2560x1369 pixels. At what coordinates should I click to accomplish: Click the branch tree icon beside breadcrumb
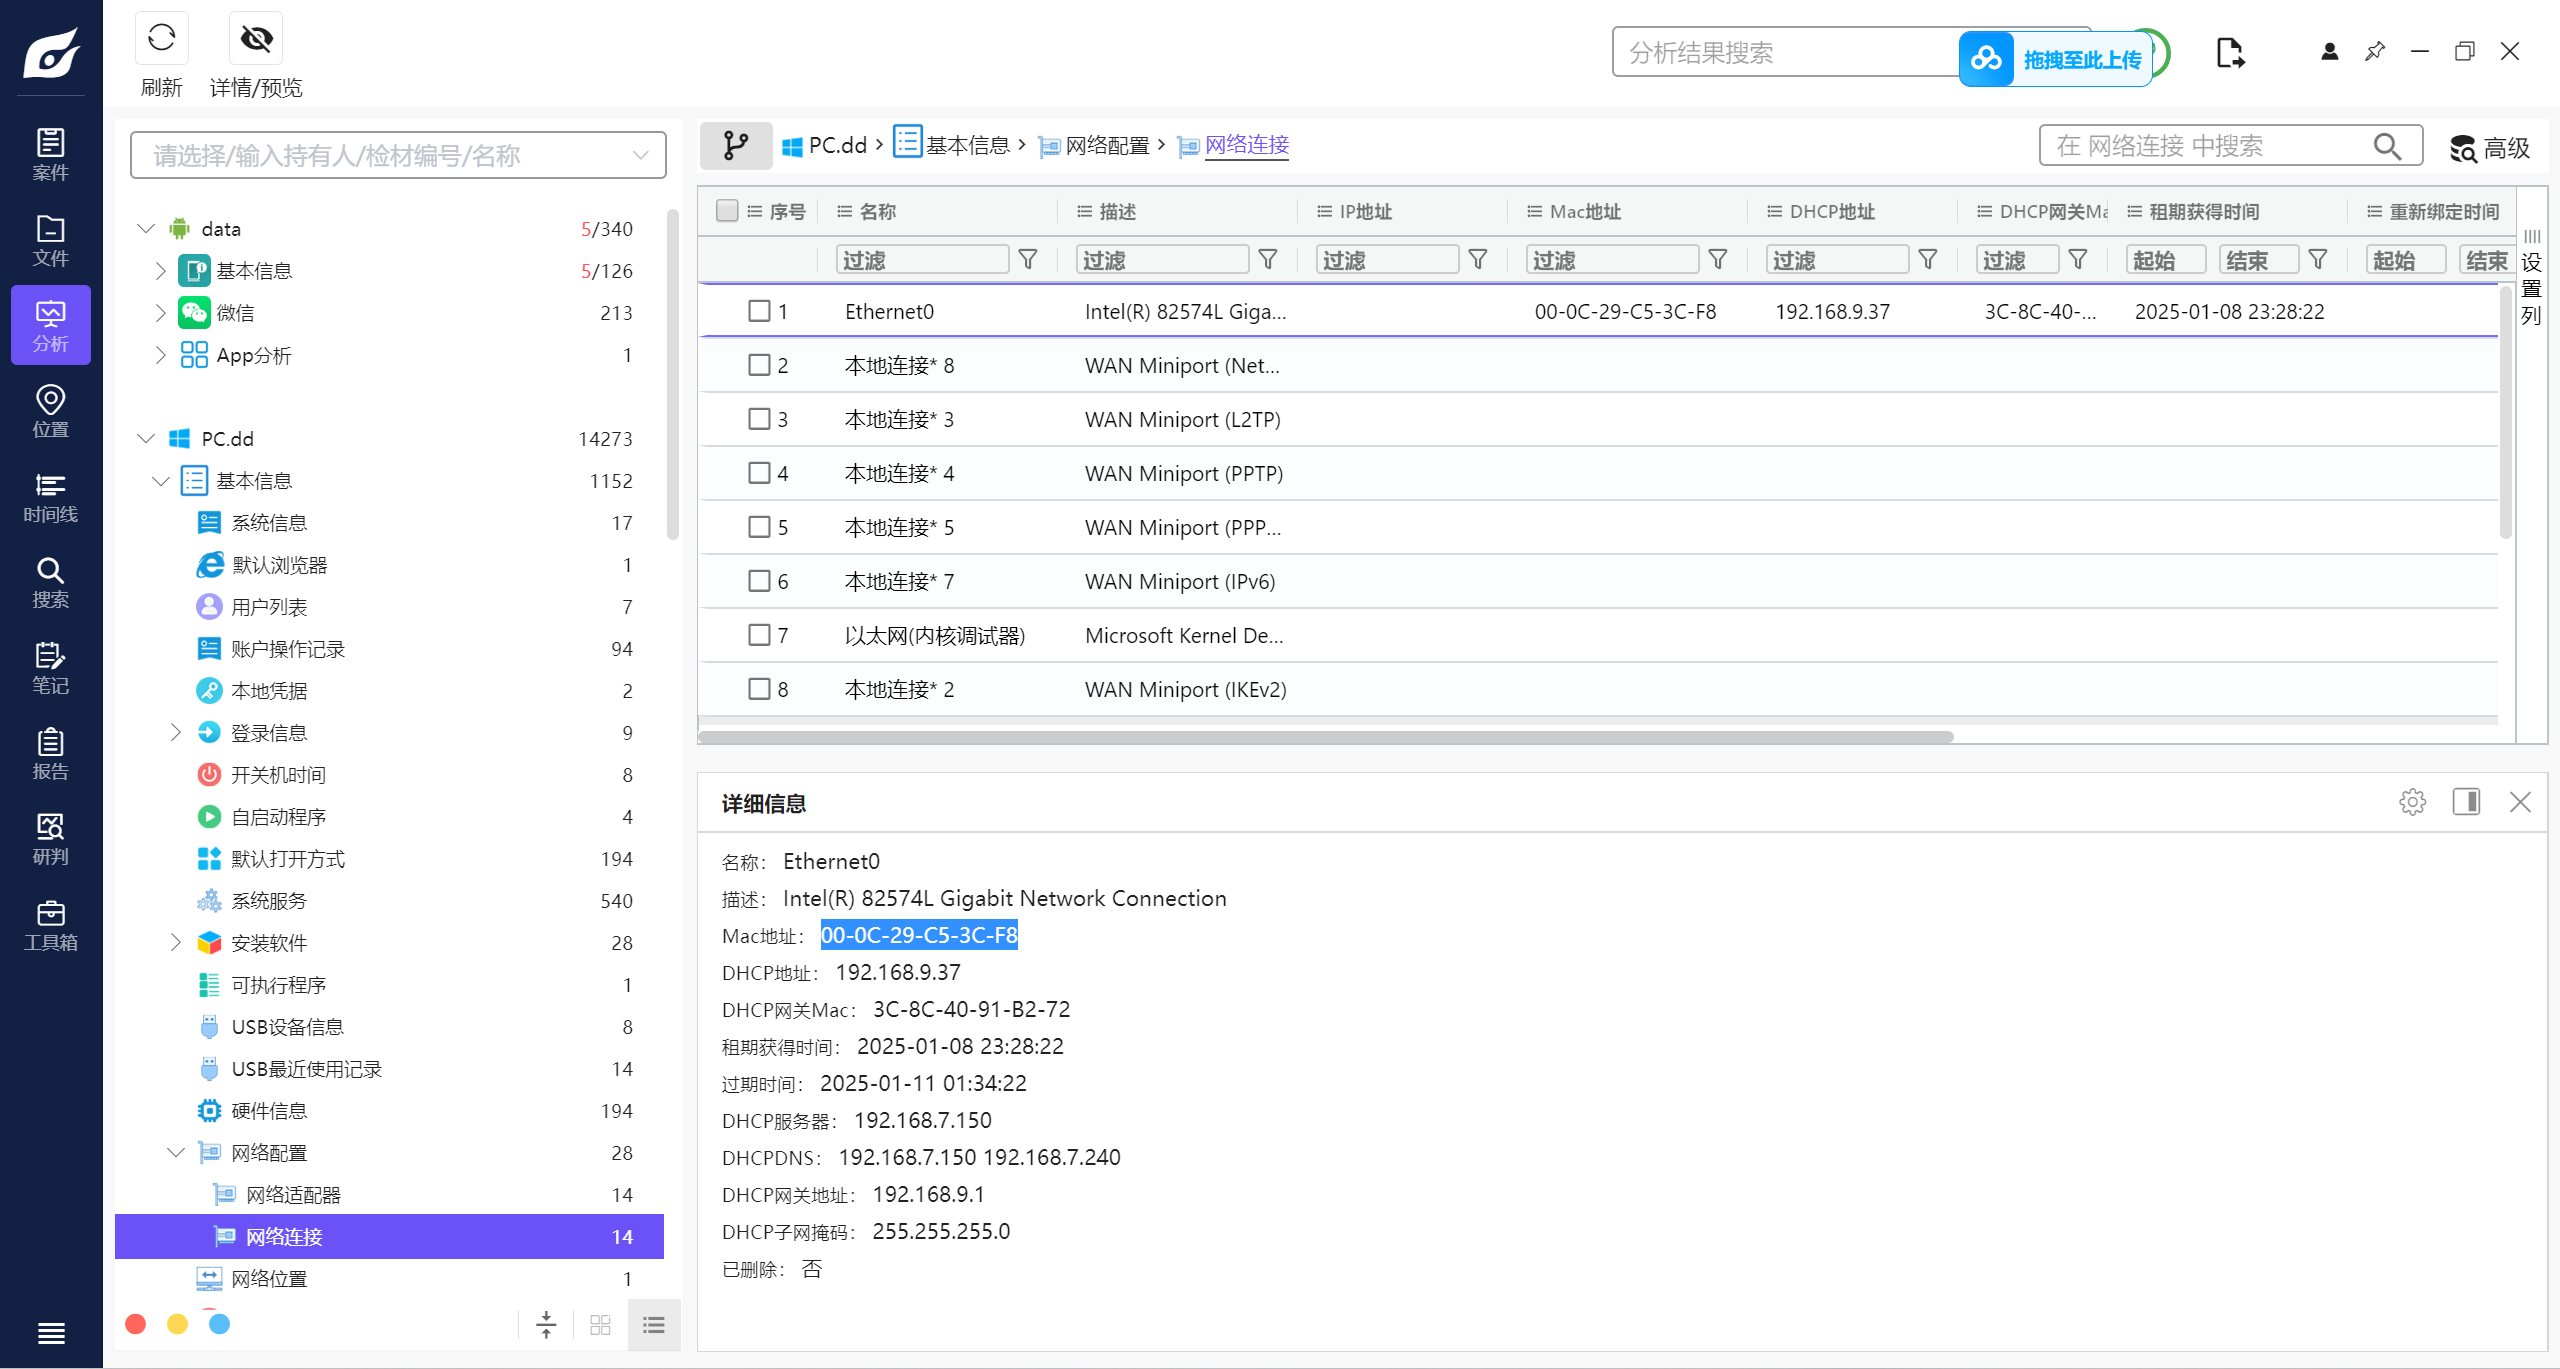click(x=735, y=146)
